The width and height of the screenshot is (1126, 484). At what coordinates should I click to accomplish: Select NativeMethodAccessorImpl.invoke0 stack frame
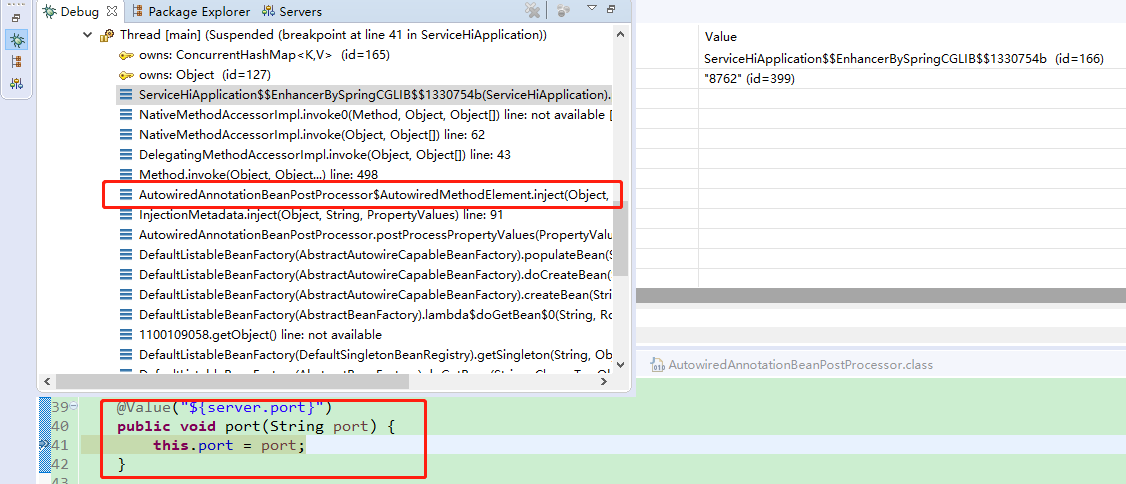coord(376,115)
